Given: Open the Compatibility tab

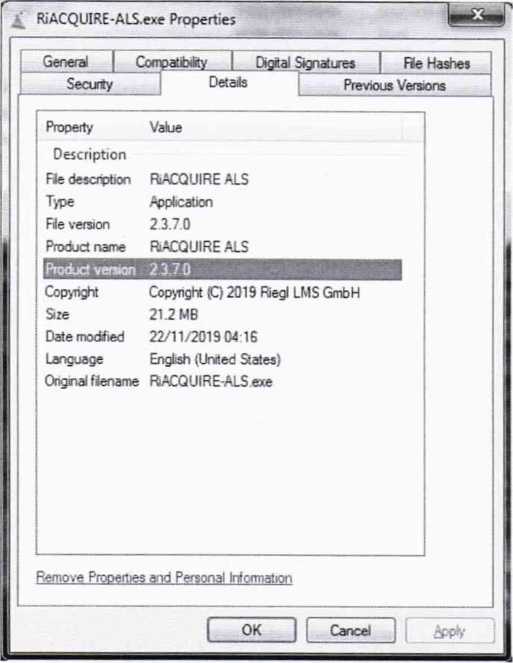Looking at the screenshot, I should [x=173, y=62].
